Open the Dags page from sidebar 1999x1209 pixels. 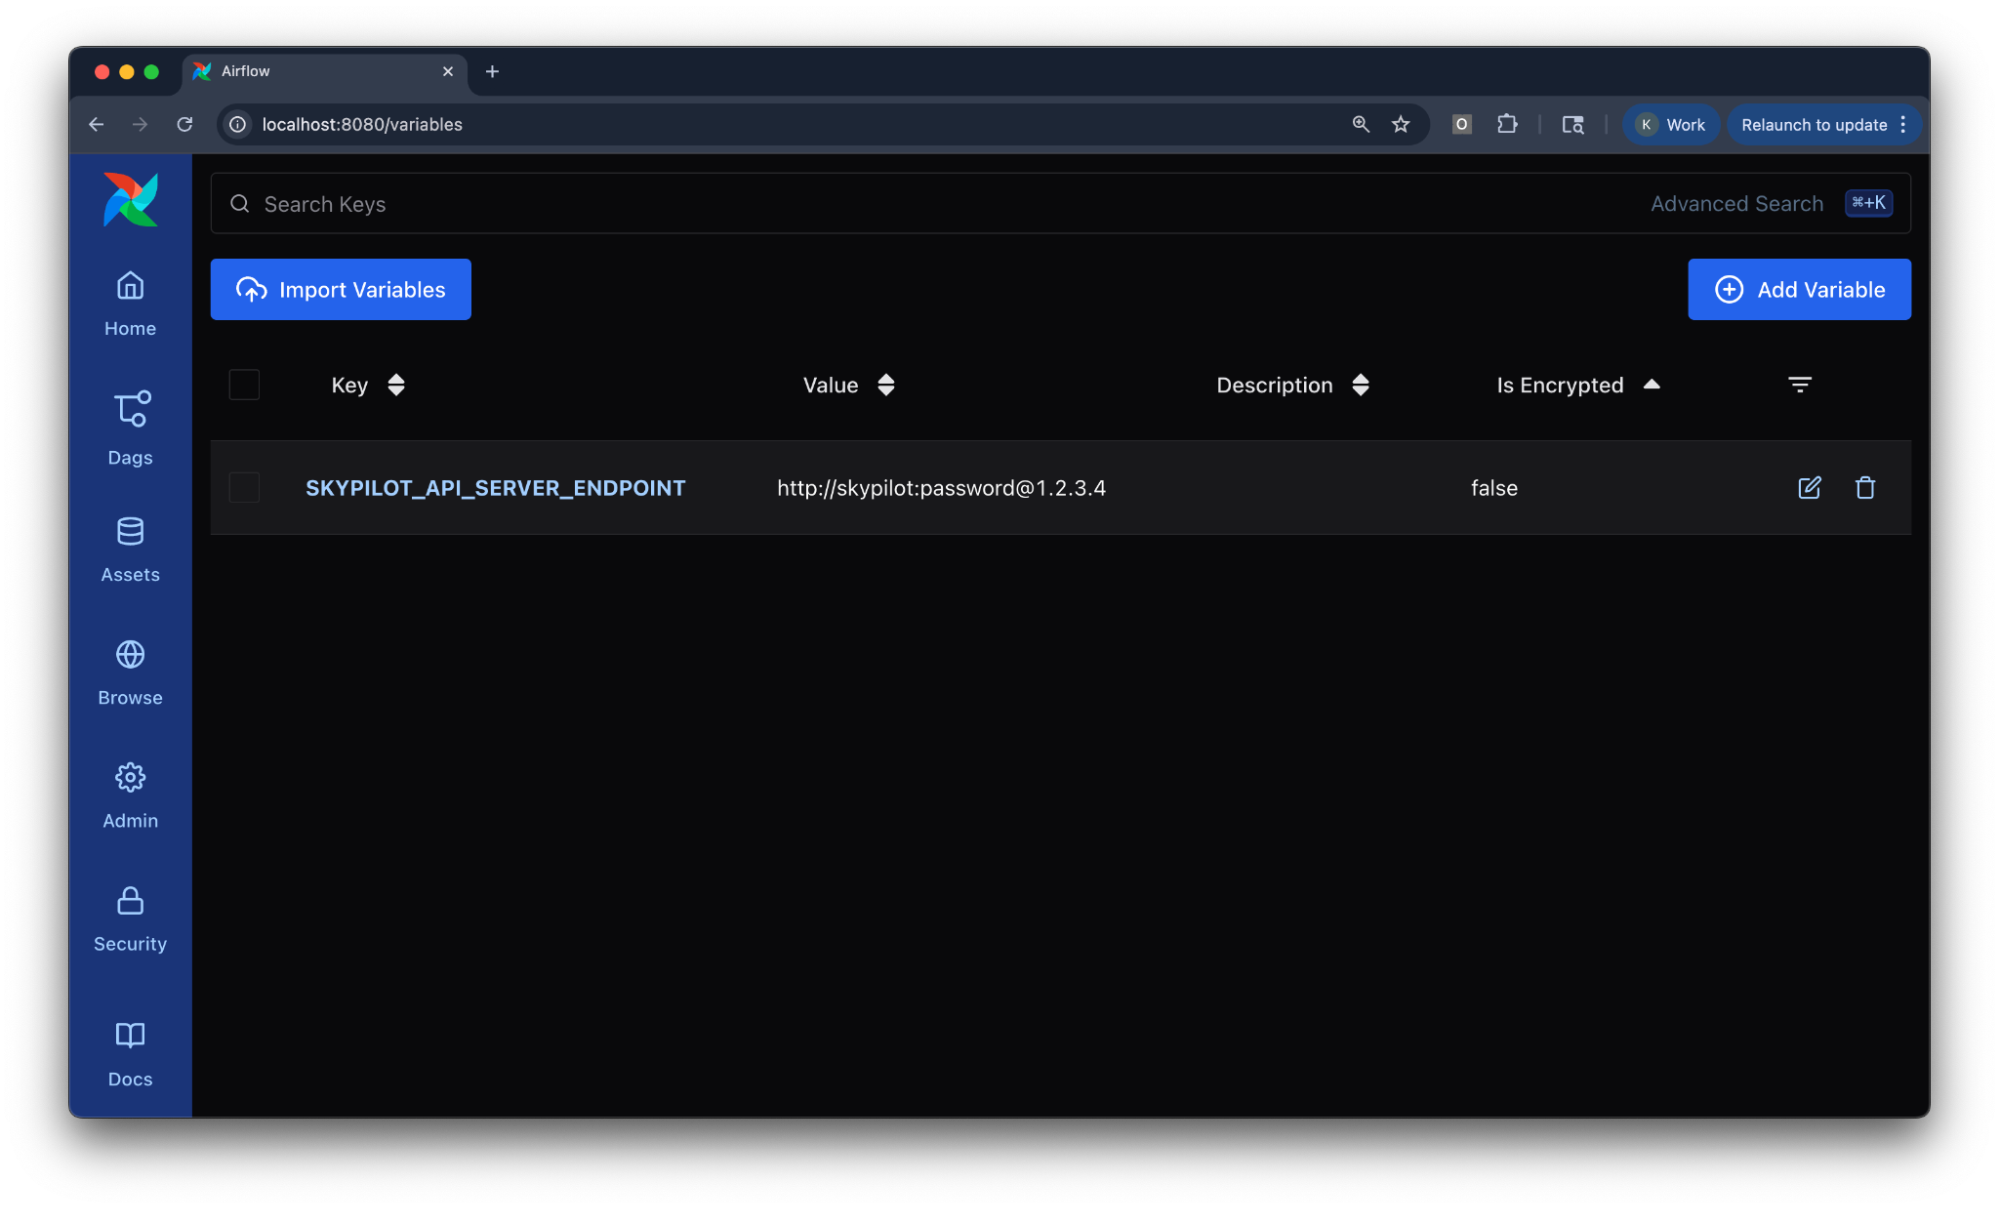(x=130, y=428)
